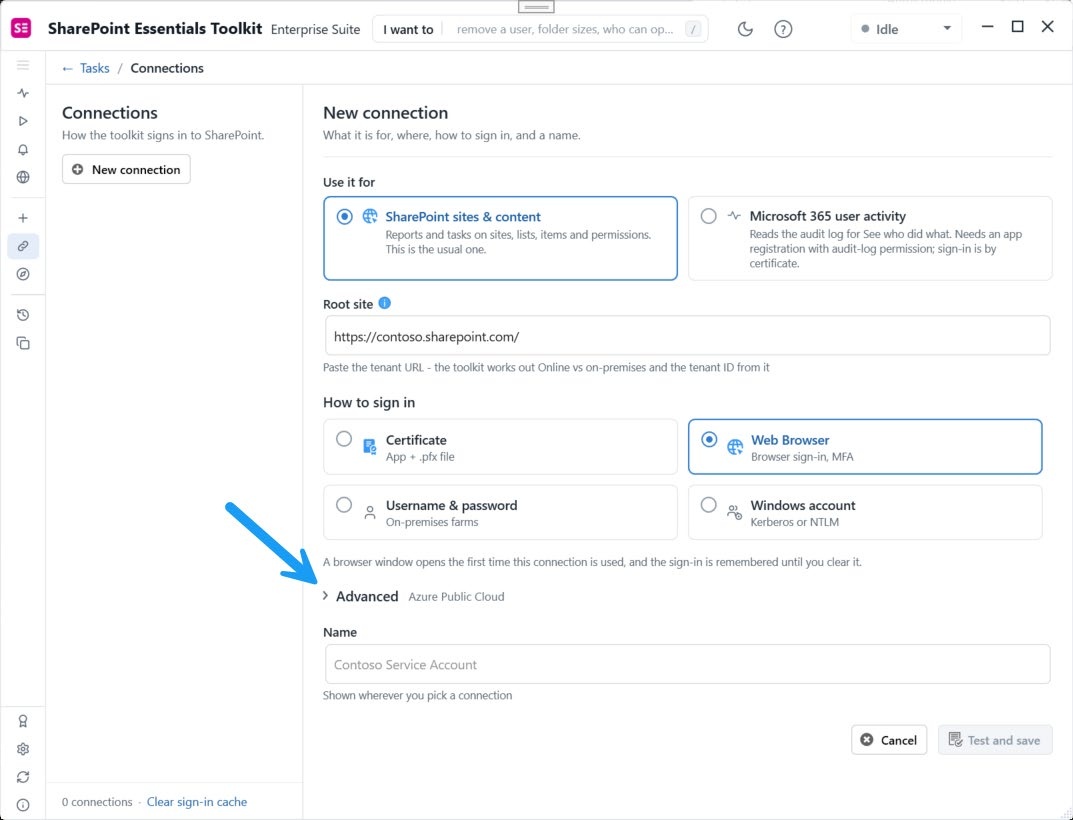Open the settings gear sidebar icon
This screenshot has width=1073, height=820.
coord(23,749)
